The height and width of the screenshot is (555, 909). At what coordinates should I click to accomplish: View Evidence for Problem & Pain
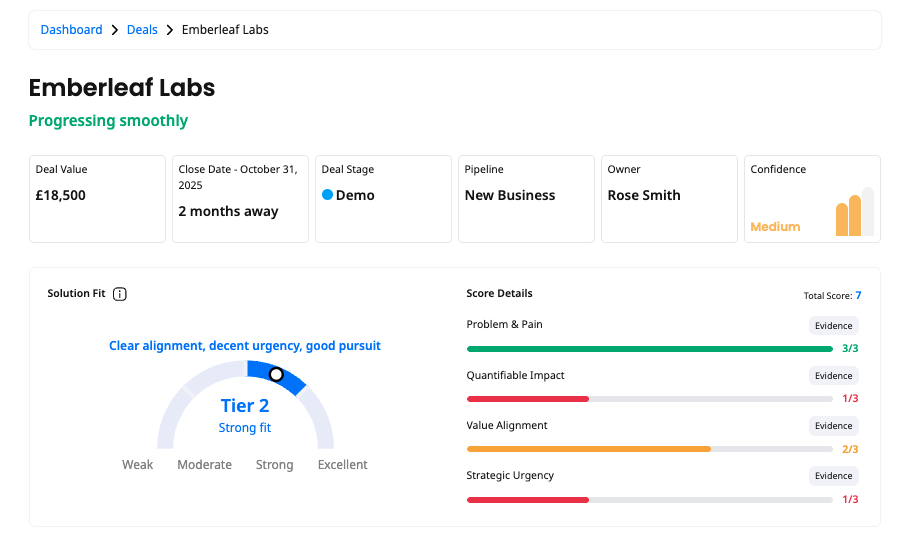833,325
